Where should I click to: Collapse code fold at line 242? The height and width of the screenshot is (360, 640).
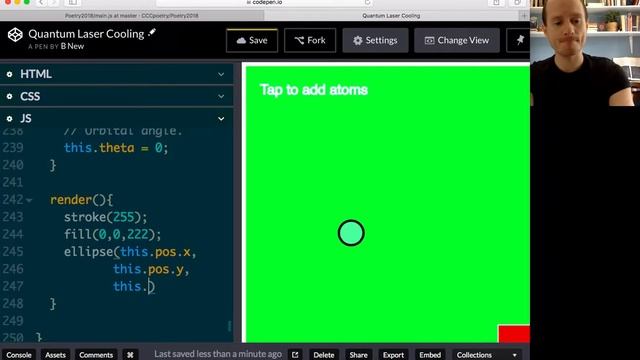(x=29, y=200)
